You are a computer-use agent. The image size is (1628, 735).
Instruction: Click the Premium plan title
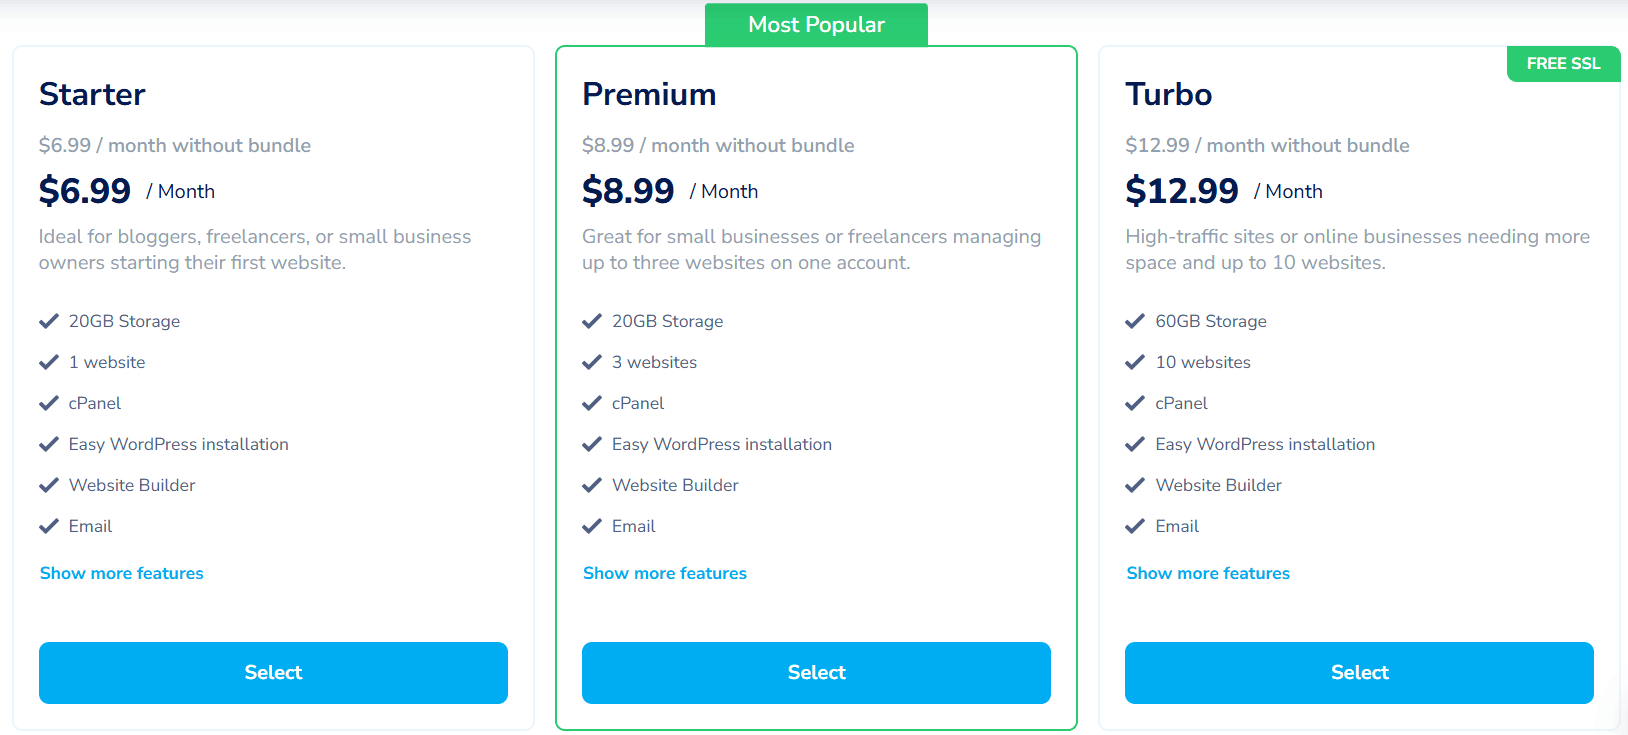(649, 94)
